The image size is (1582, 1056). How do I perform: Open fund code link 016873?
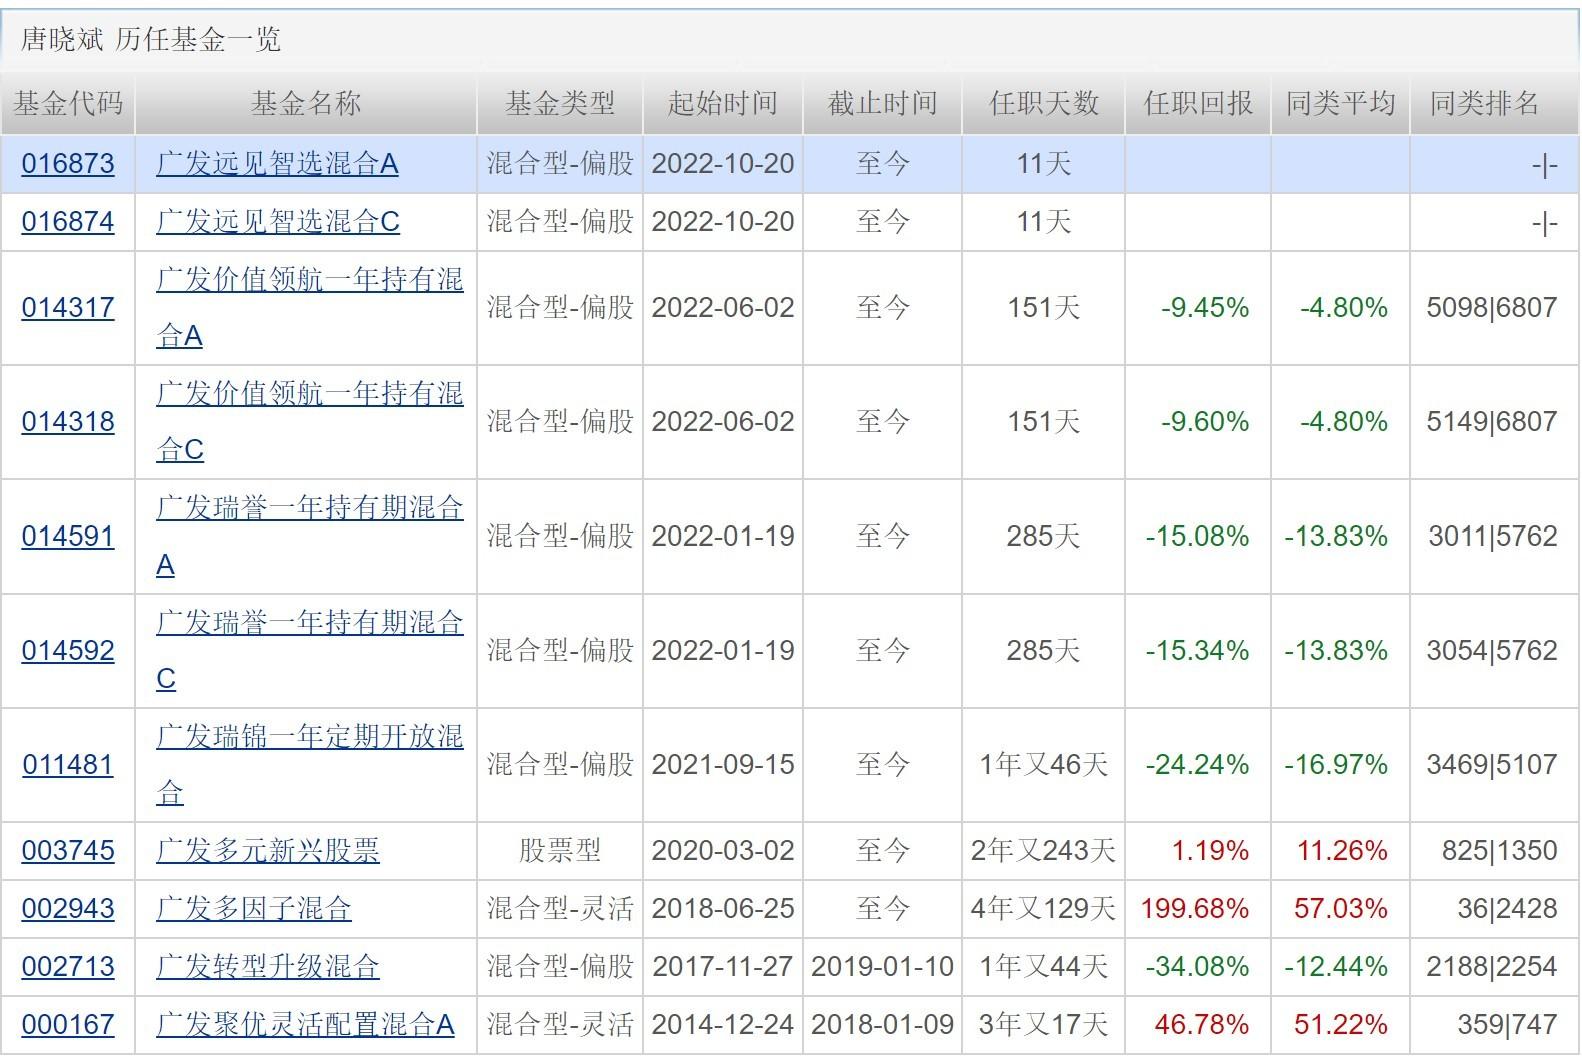pos(68,164)
